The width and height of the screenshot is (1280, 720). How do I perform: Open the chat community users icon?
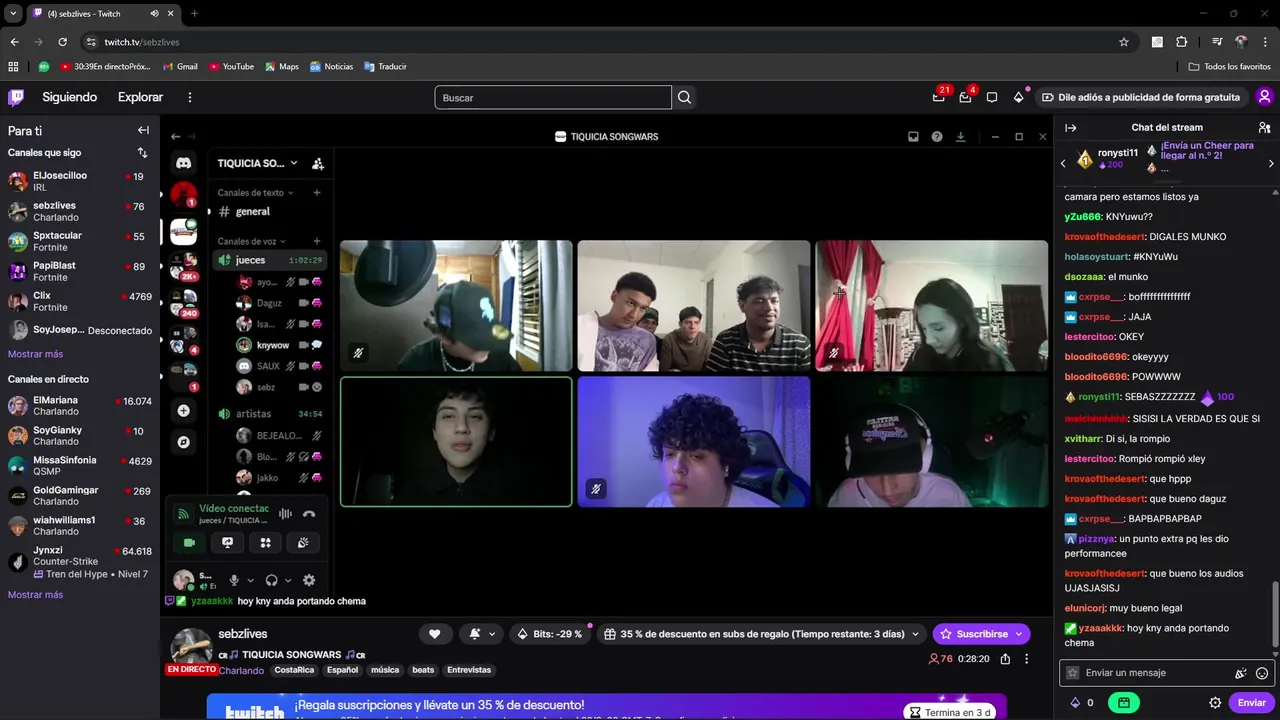1264,128
